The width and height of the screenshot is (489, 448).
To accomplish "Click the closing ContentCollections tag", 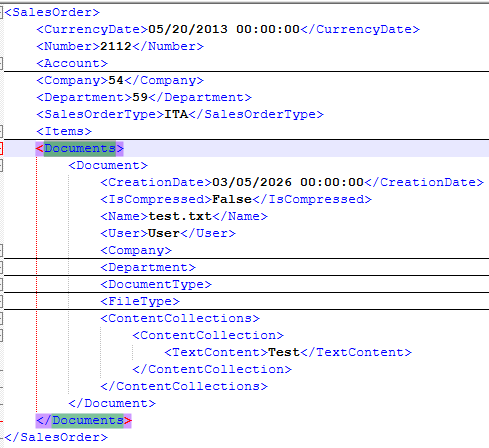I will pos(184,386).
